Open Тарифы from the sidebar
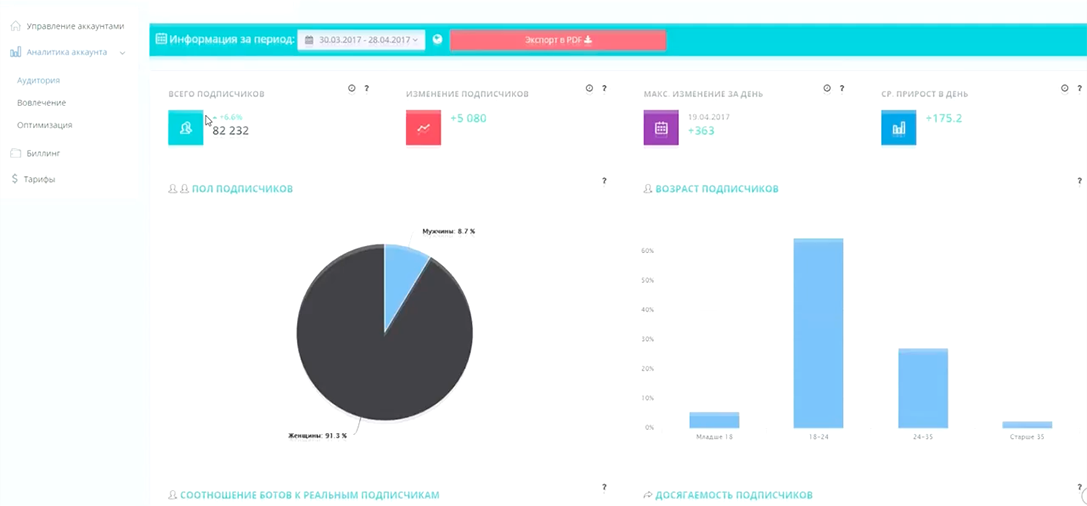Image resolution: width=1087 pixels, height=506 pixels. point(39,179)
